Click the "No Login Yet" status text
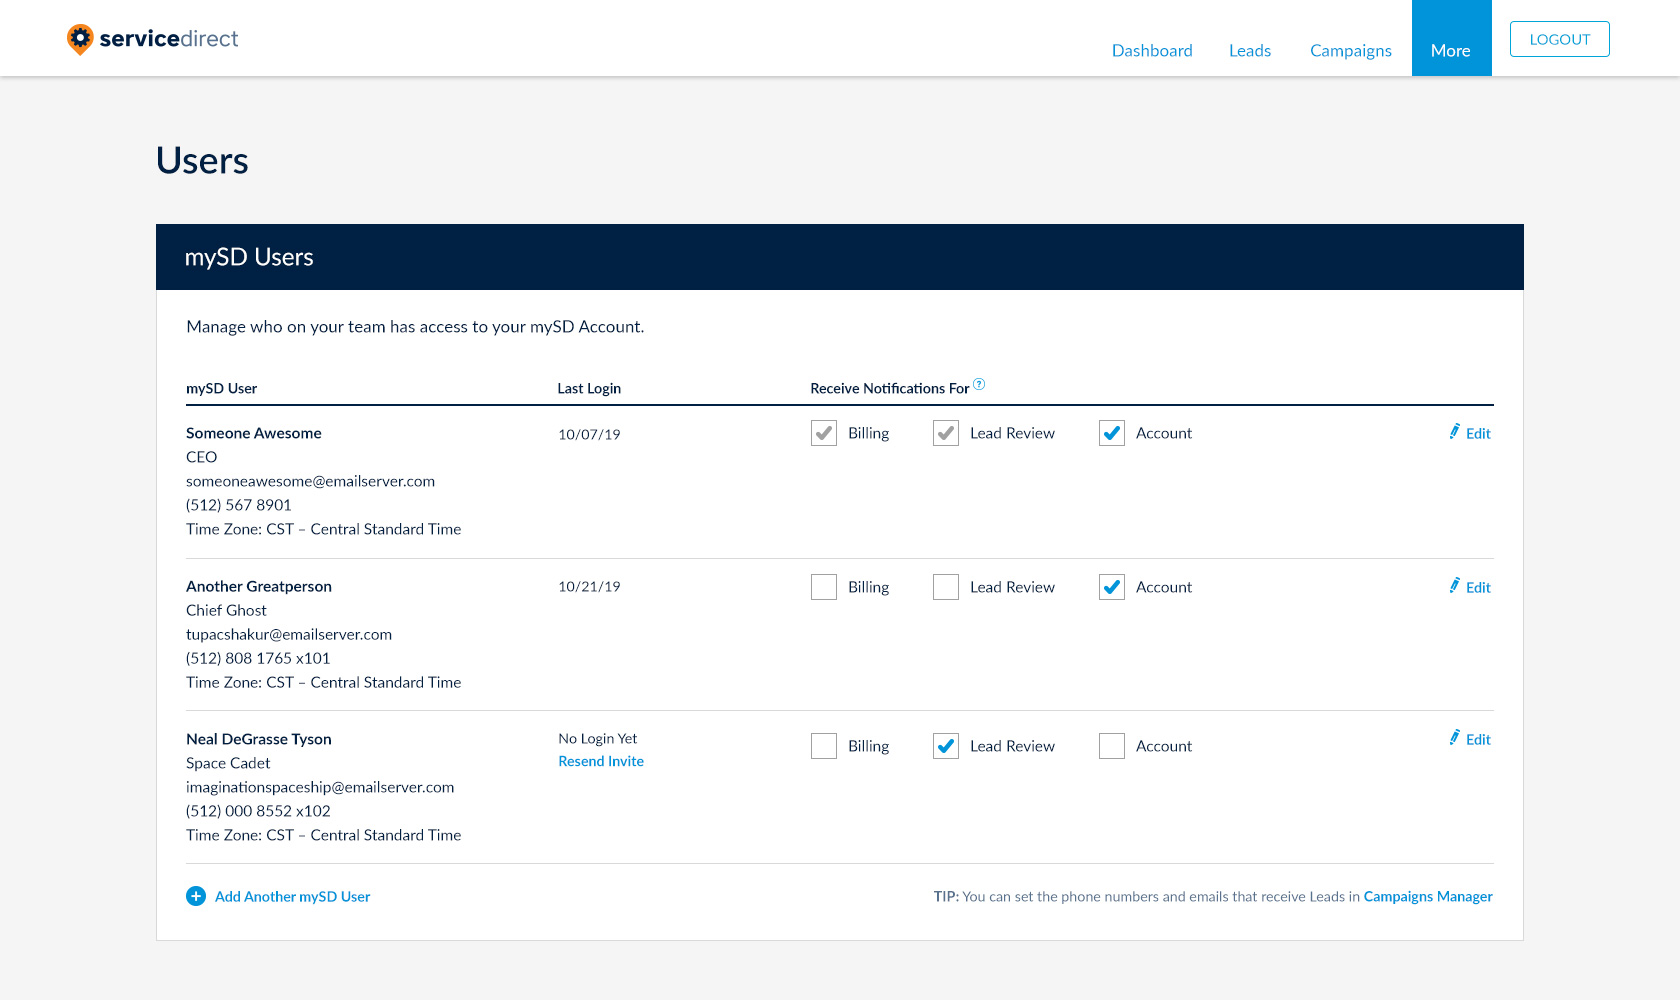The height and width of the screenshot is (1000, 1680). [598, 738]
